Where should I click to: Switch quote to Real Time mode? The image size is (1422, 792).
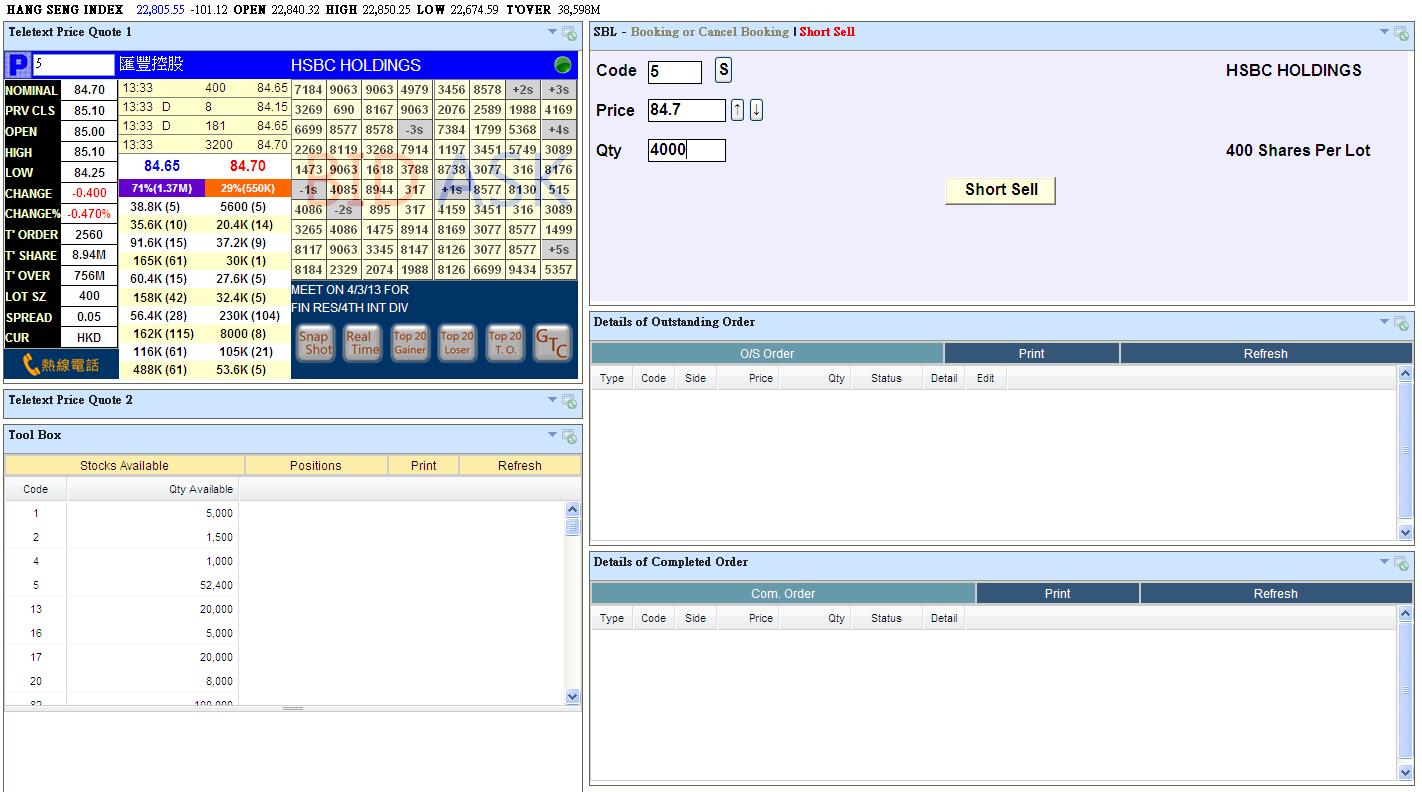[362, 343]
